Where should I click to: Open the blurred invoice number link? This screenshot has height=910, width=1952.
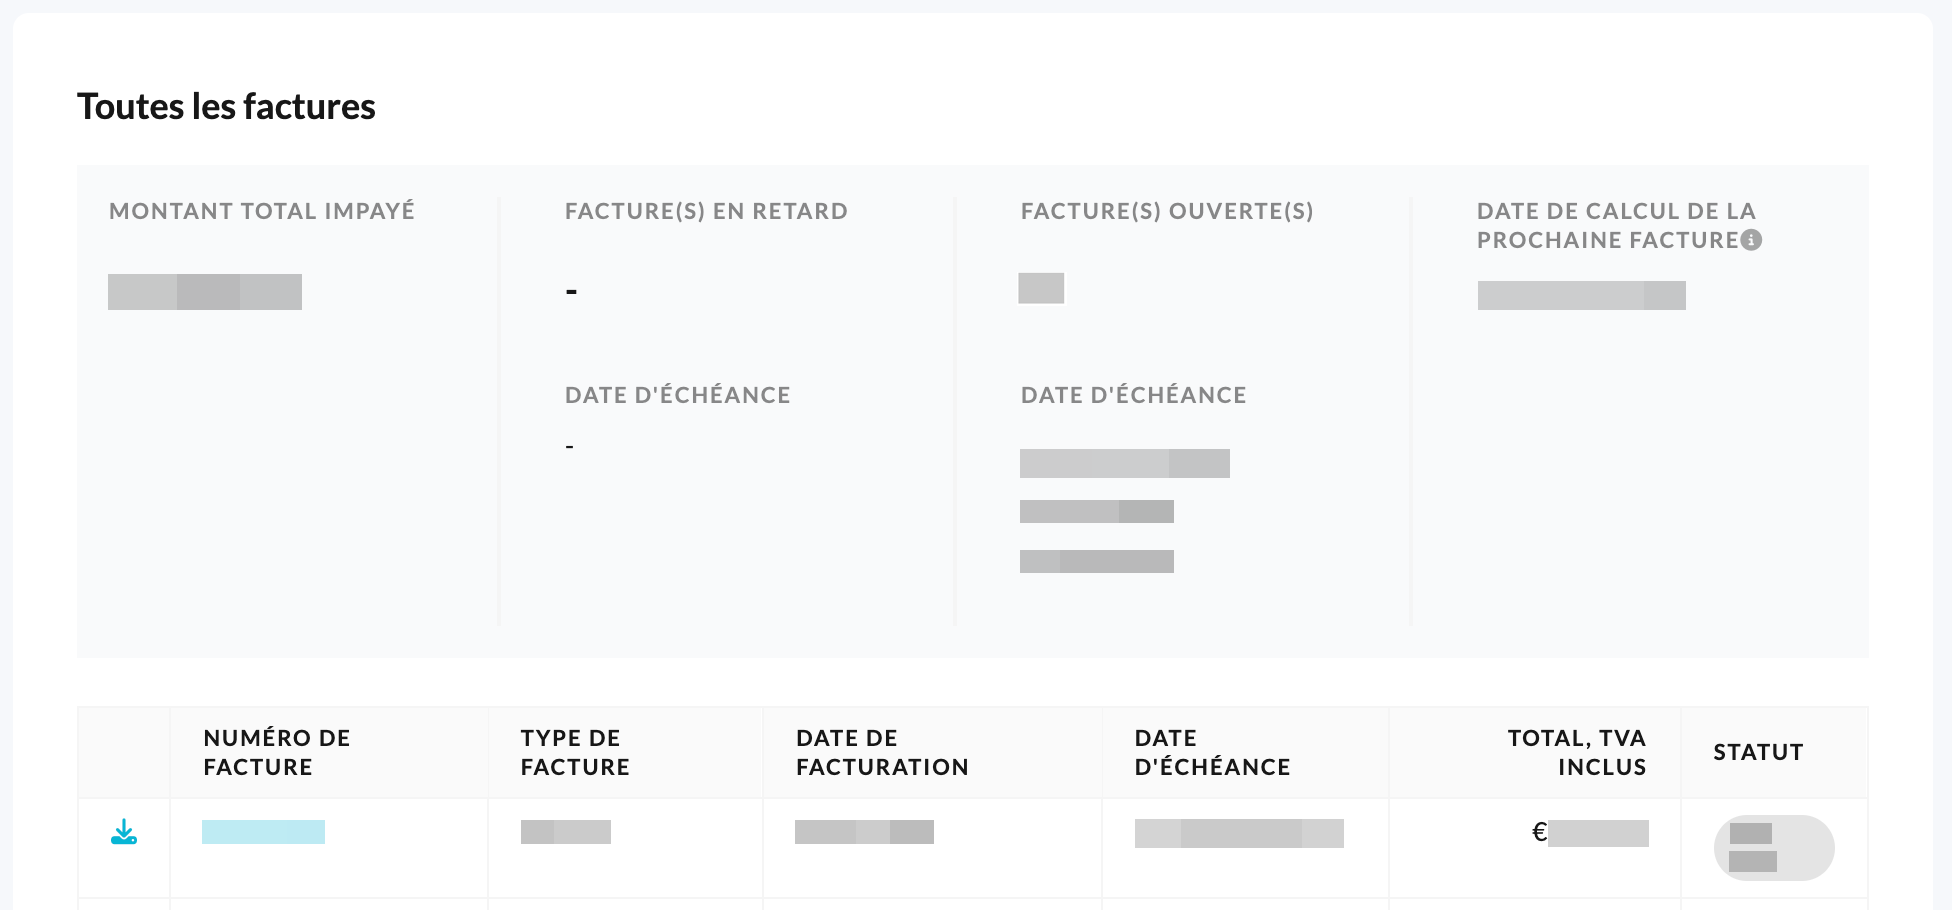point(263,832)
